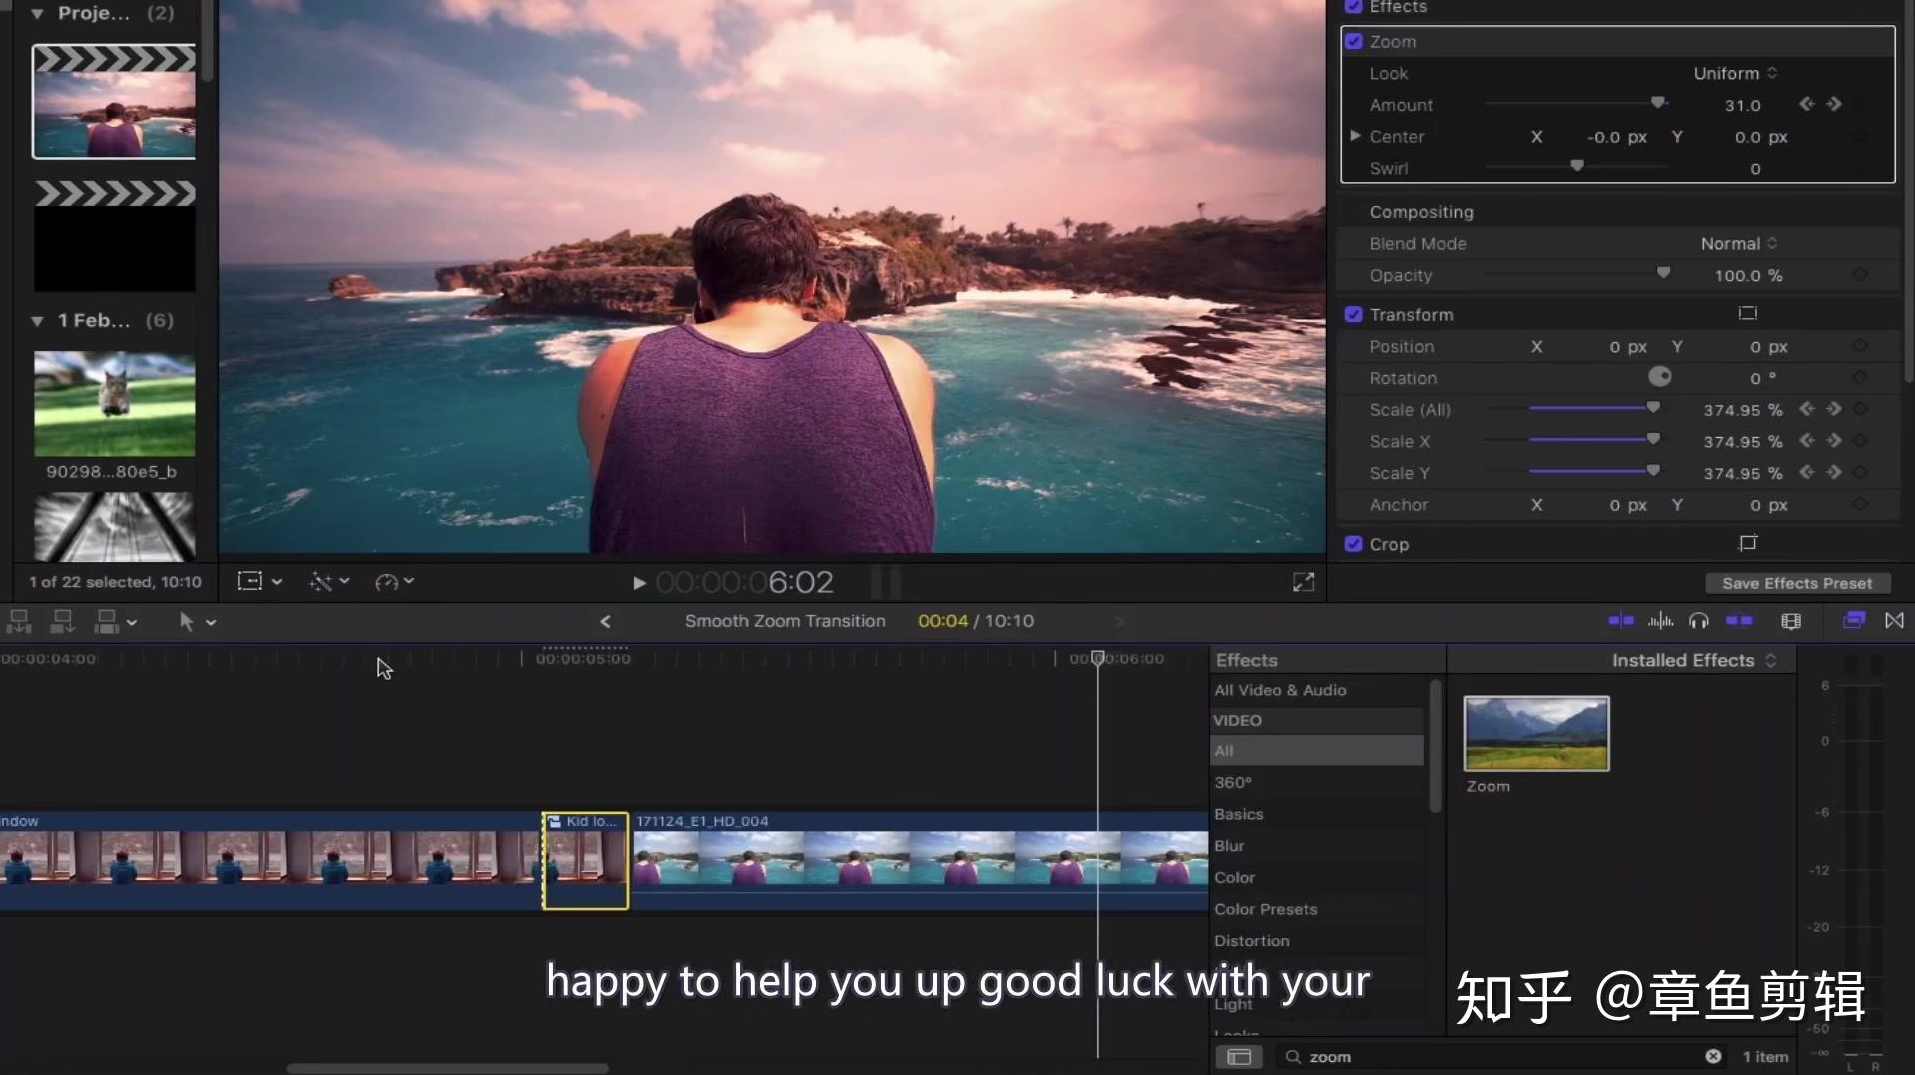Clear the zoom search field
Viewport: 1915px width, 1075px height.
[1713, 1057]
